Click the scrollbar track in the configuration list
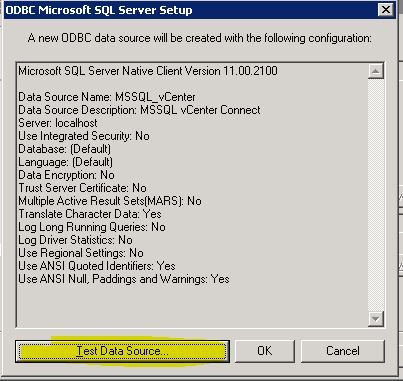The width and height of the screenshot is (403, 381). pyautogui.click(x=376, y=195)
